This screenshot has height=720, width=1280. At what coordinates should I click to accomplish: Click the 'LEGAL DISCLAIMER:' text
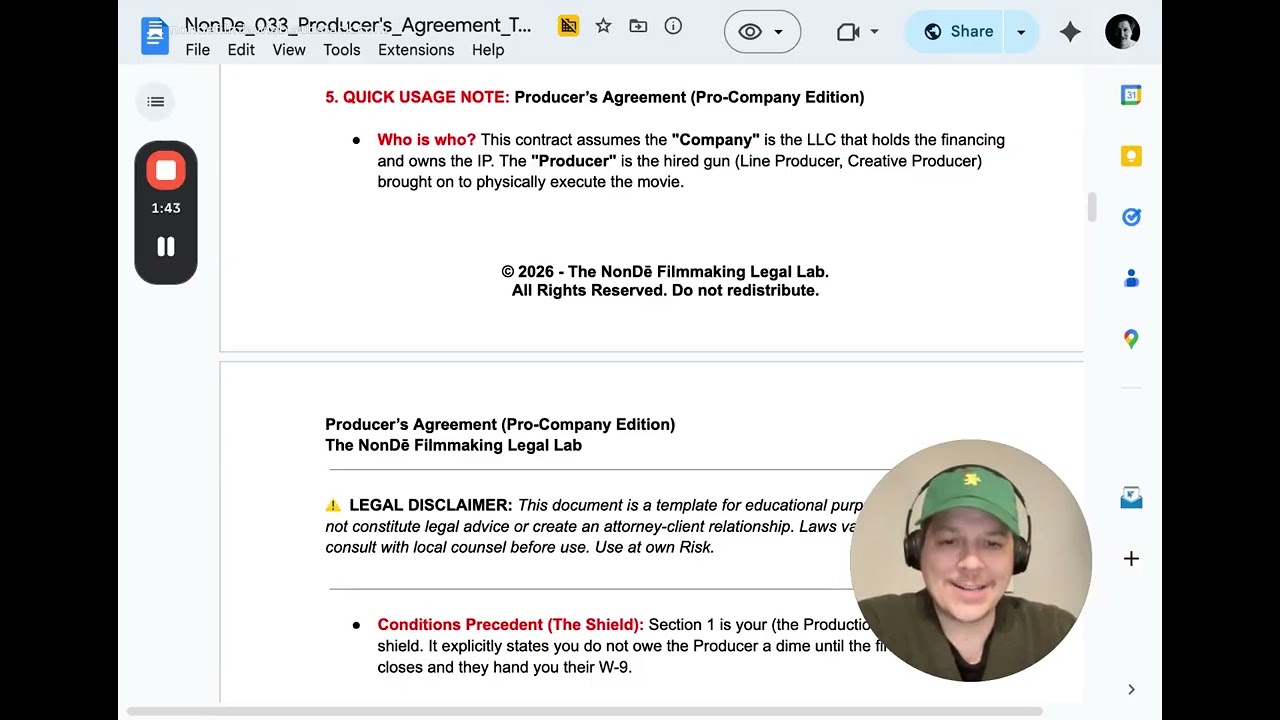click(x=431, y=506)
